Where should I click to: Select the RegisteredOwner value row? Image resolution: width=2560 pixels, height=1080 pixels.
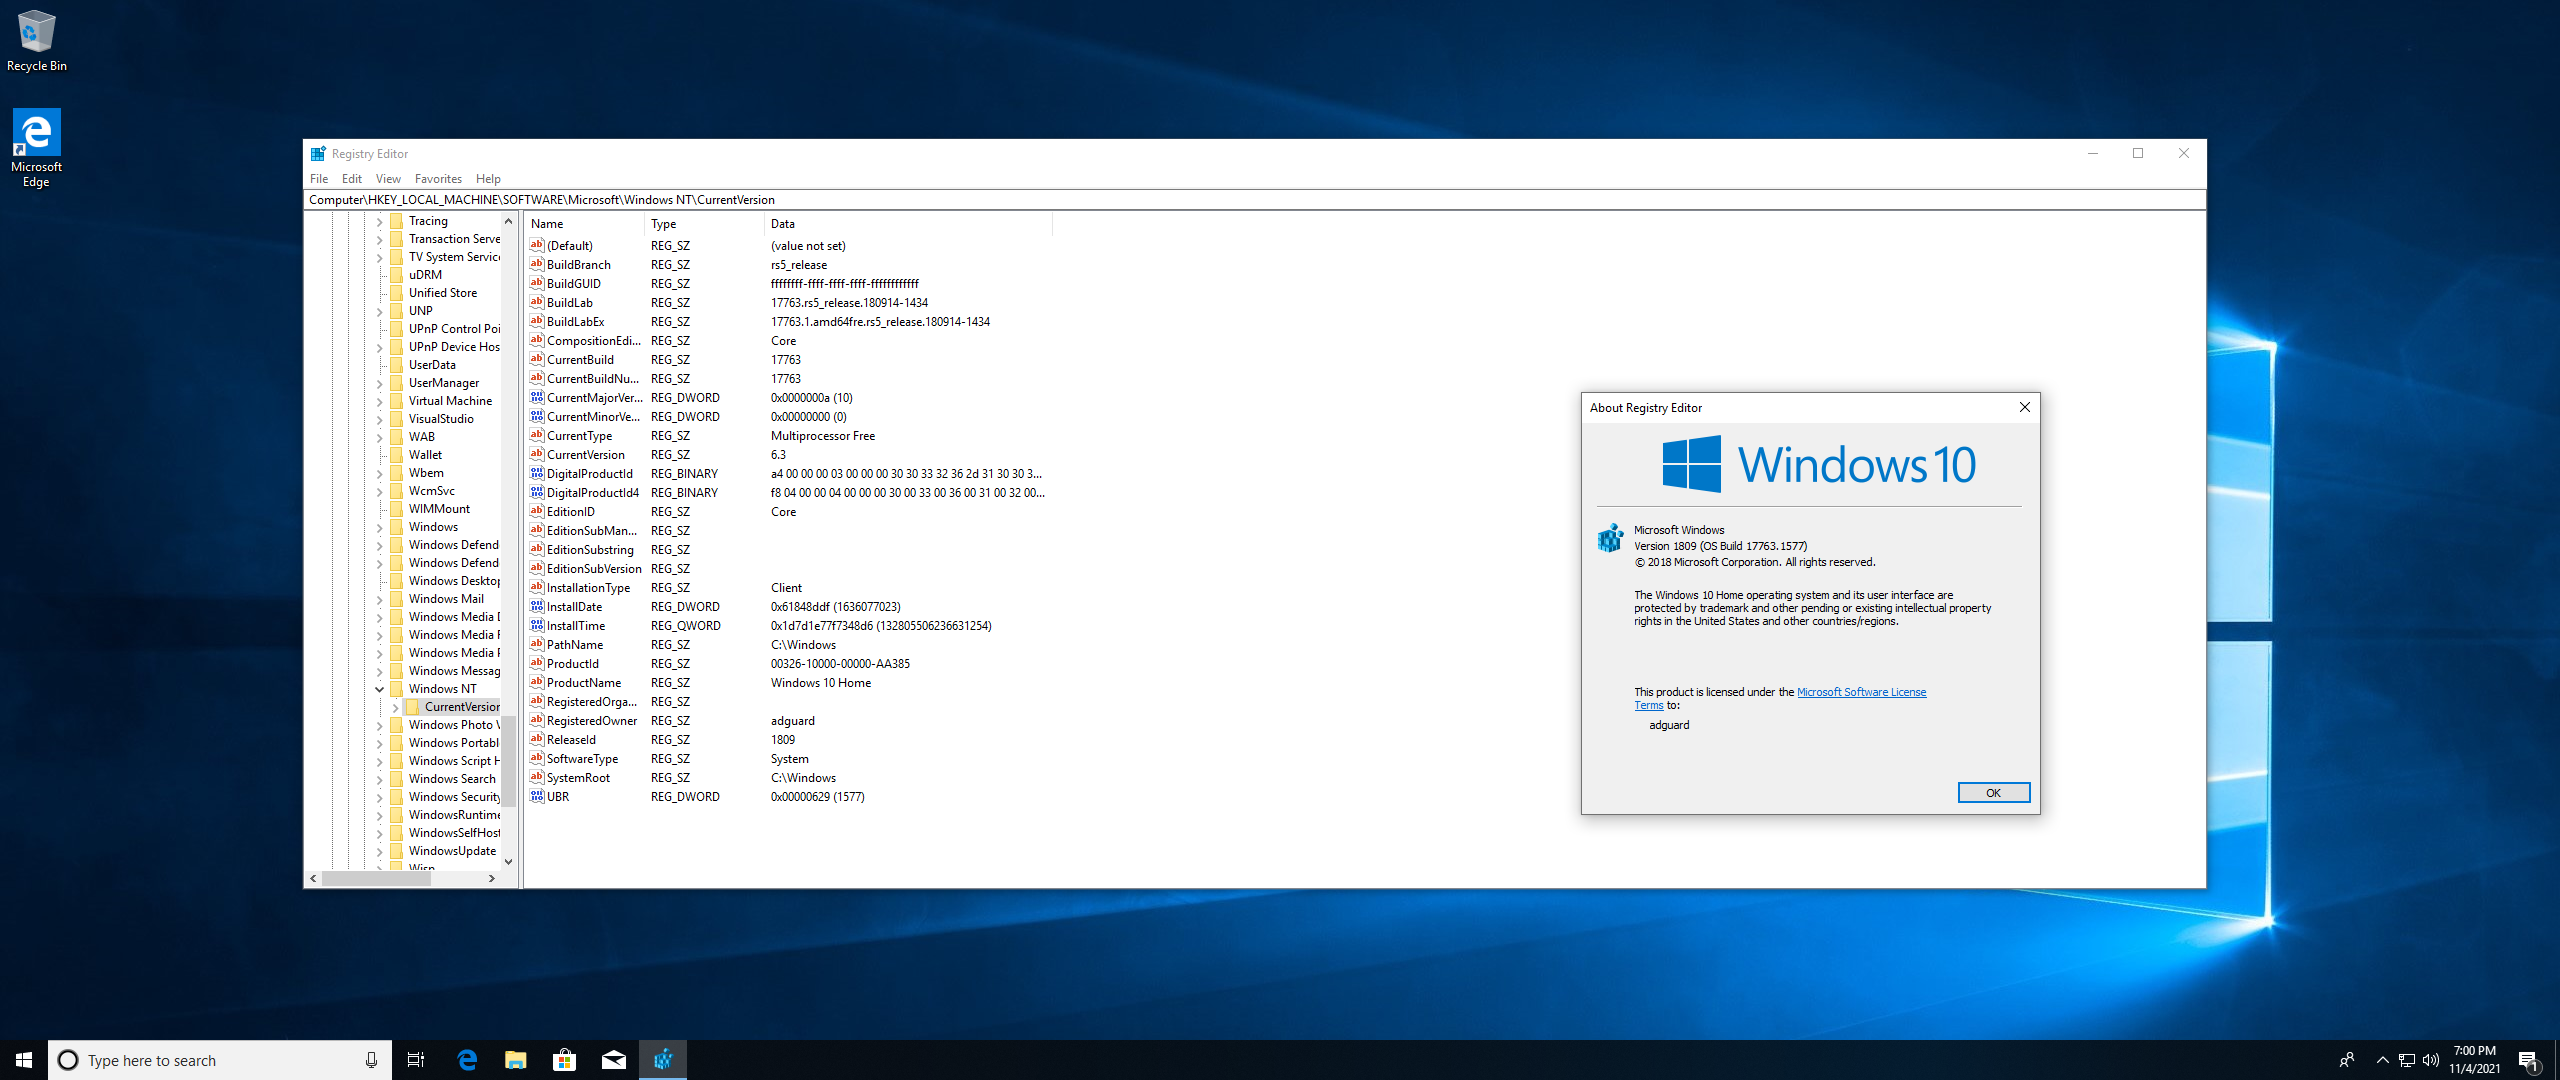[790, 721]
